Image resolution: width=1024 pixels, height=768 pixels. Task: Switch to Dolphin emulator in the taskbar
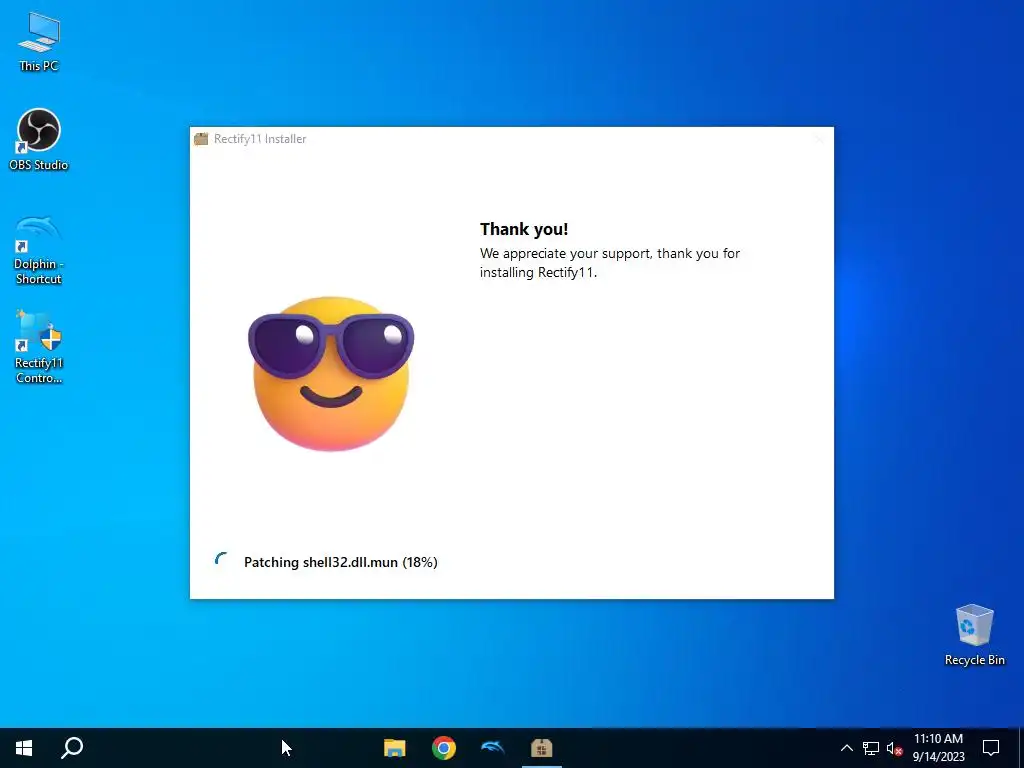coord(492,748)
